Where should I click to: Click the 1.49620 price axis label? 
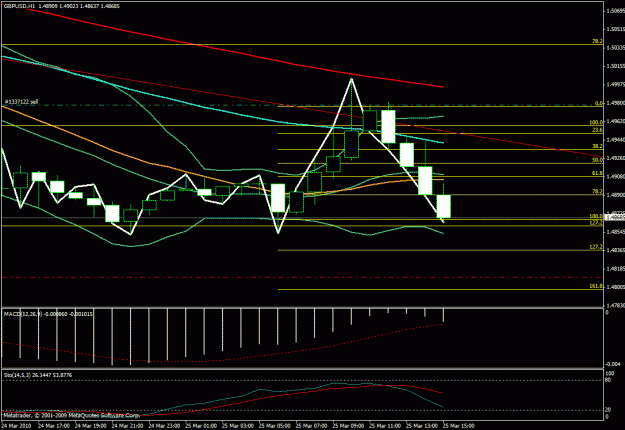615,121
